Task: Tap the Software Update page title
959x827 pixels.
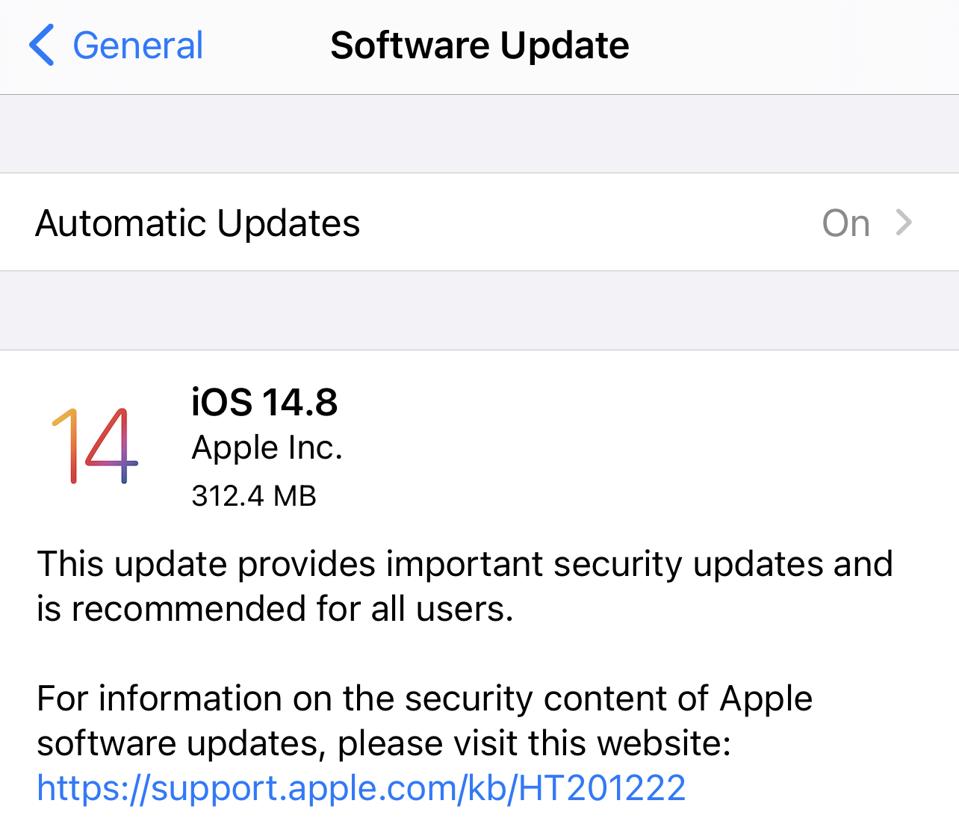Action: [x=479, y=46]
